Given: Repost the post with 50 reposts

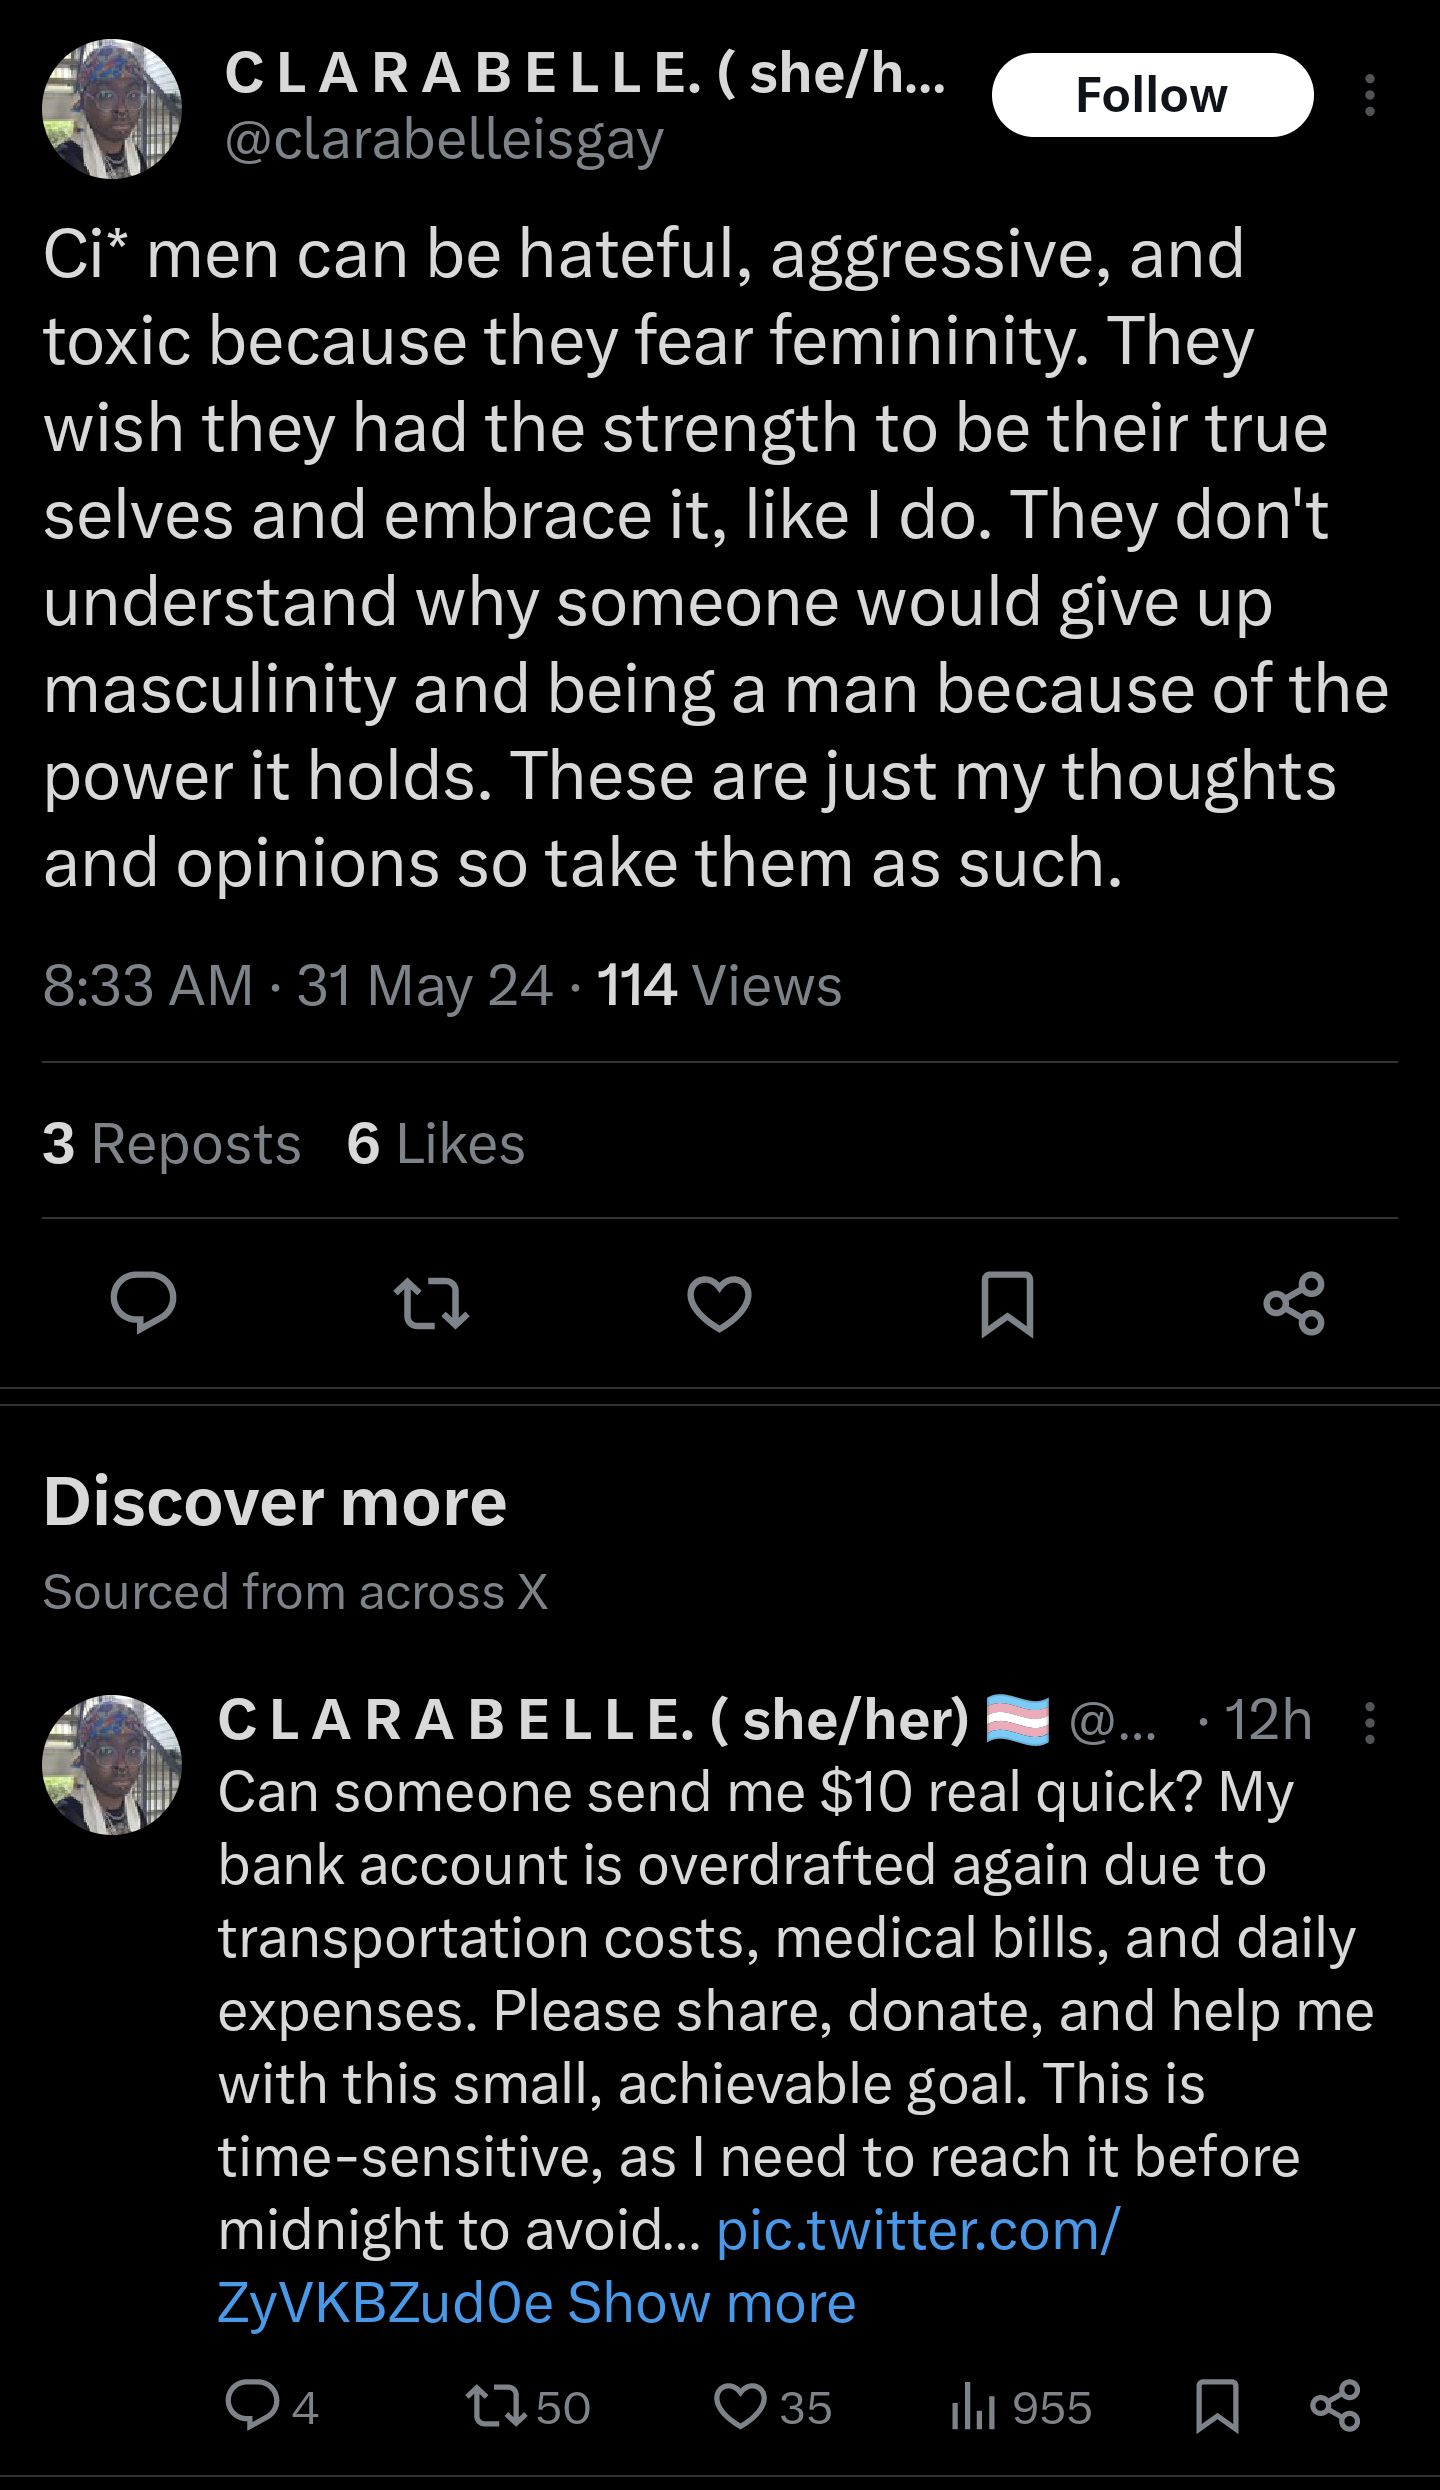Looking at the screenshot, I should (x=528, y=2406).
